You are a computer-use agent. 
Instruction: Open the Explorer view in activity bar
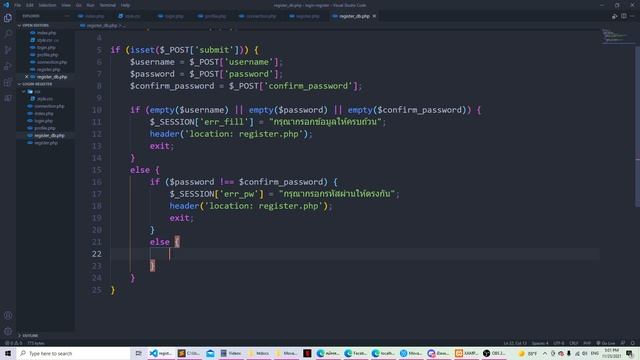[8, 18]
